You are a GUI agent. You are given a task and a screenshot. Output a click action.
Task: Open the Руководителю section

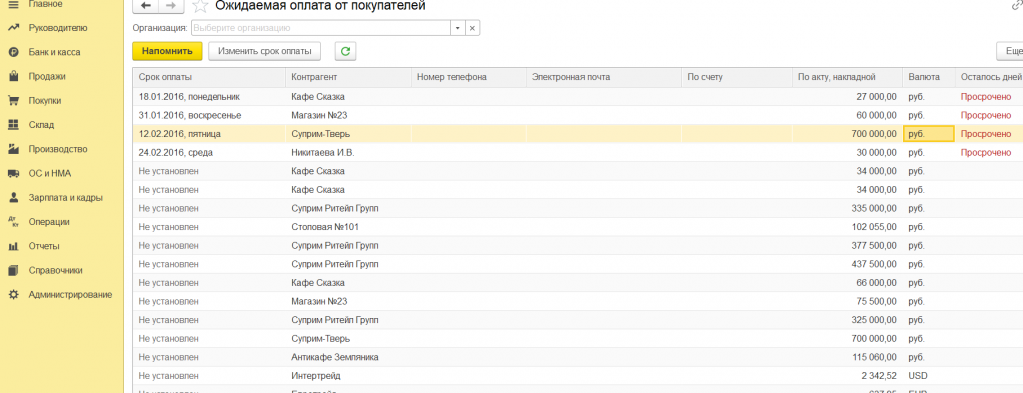coord(57,28)
